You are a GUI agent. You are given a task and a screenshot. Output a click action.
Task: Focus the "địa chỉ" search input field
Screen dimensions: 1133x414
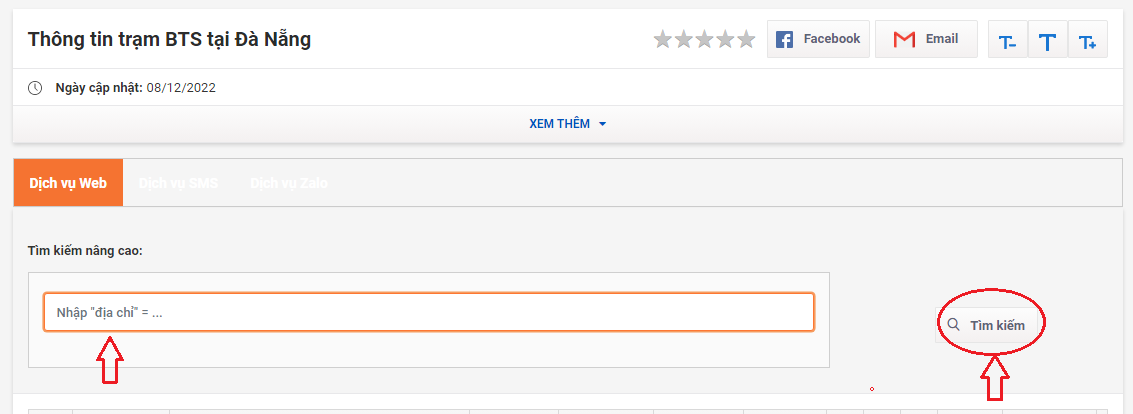429,312
